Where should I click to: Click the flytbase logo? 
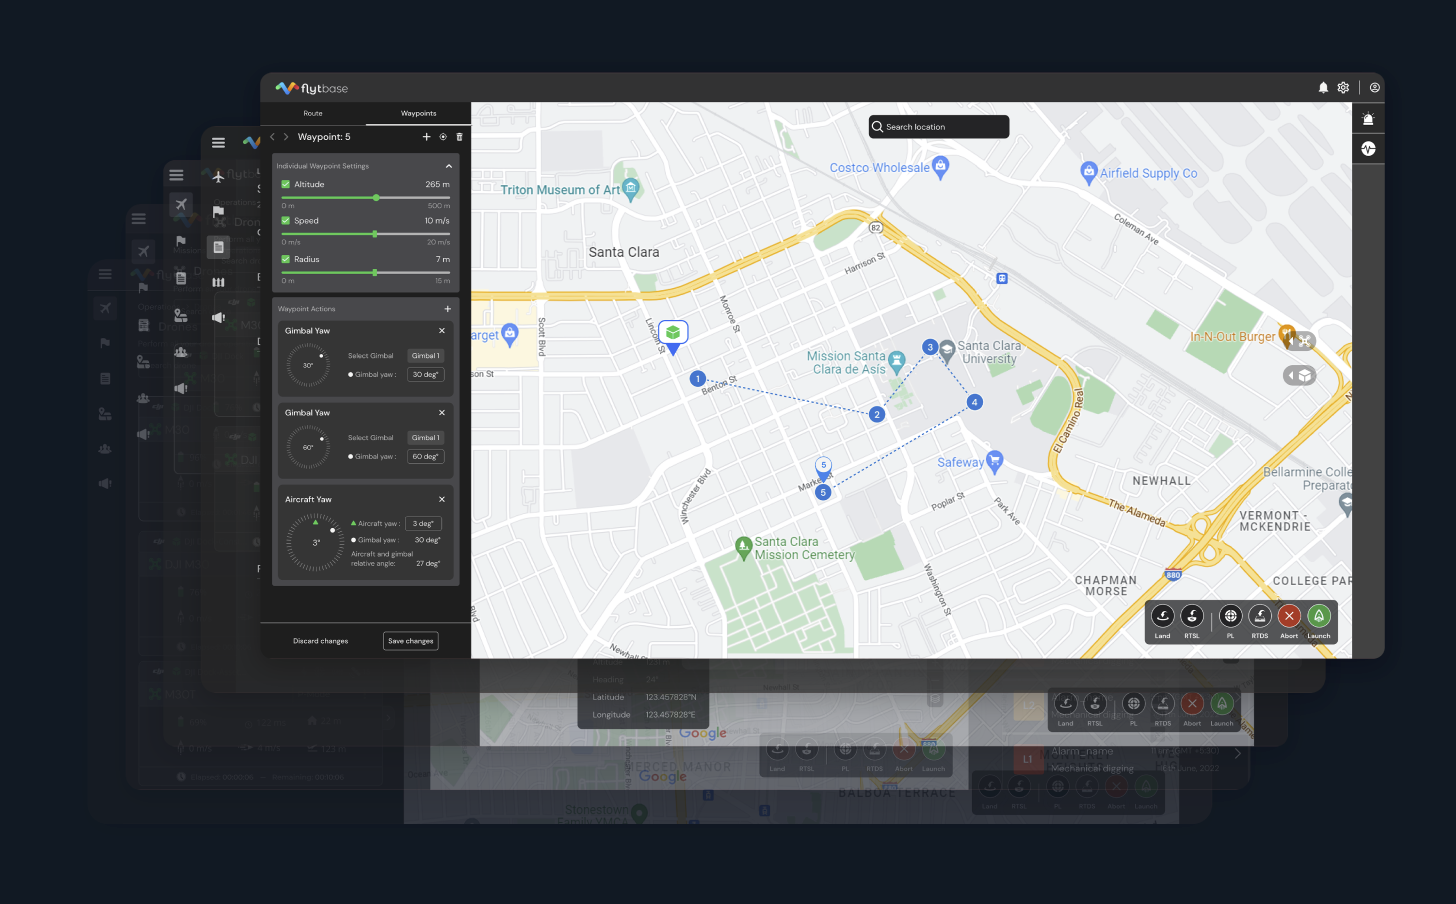tap(312, 88)
